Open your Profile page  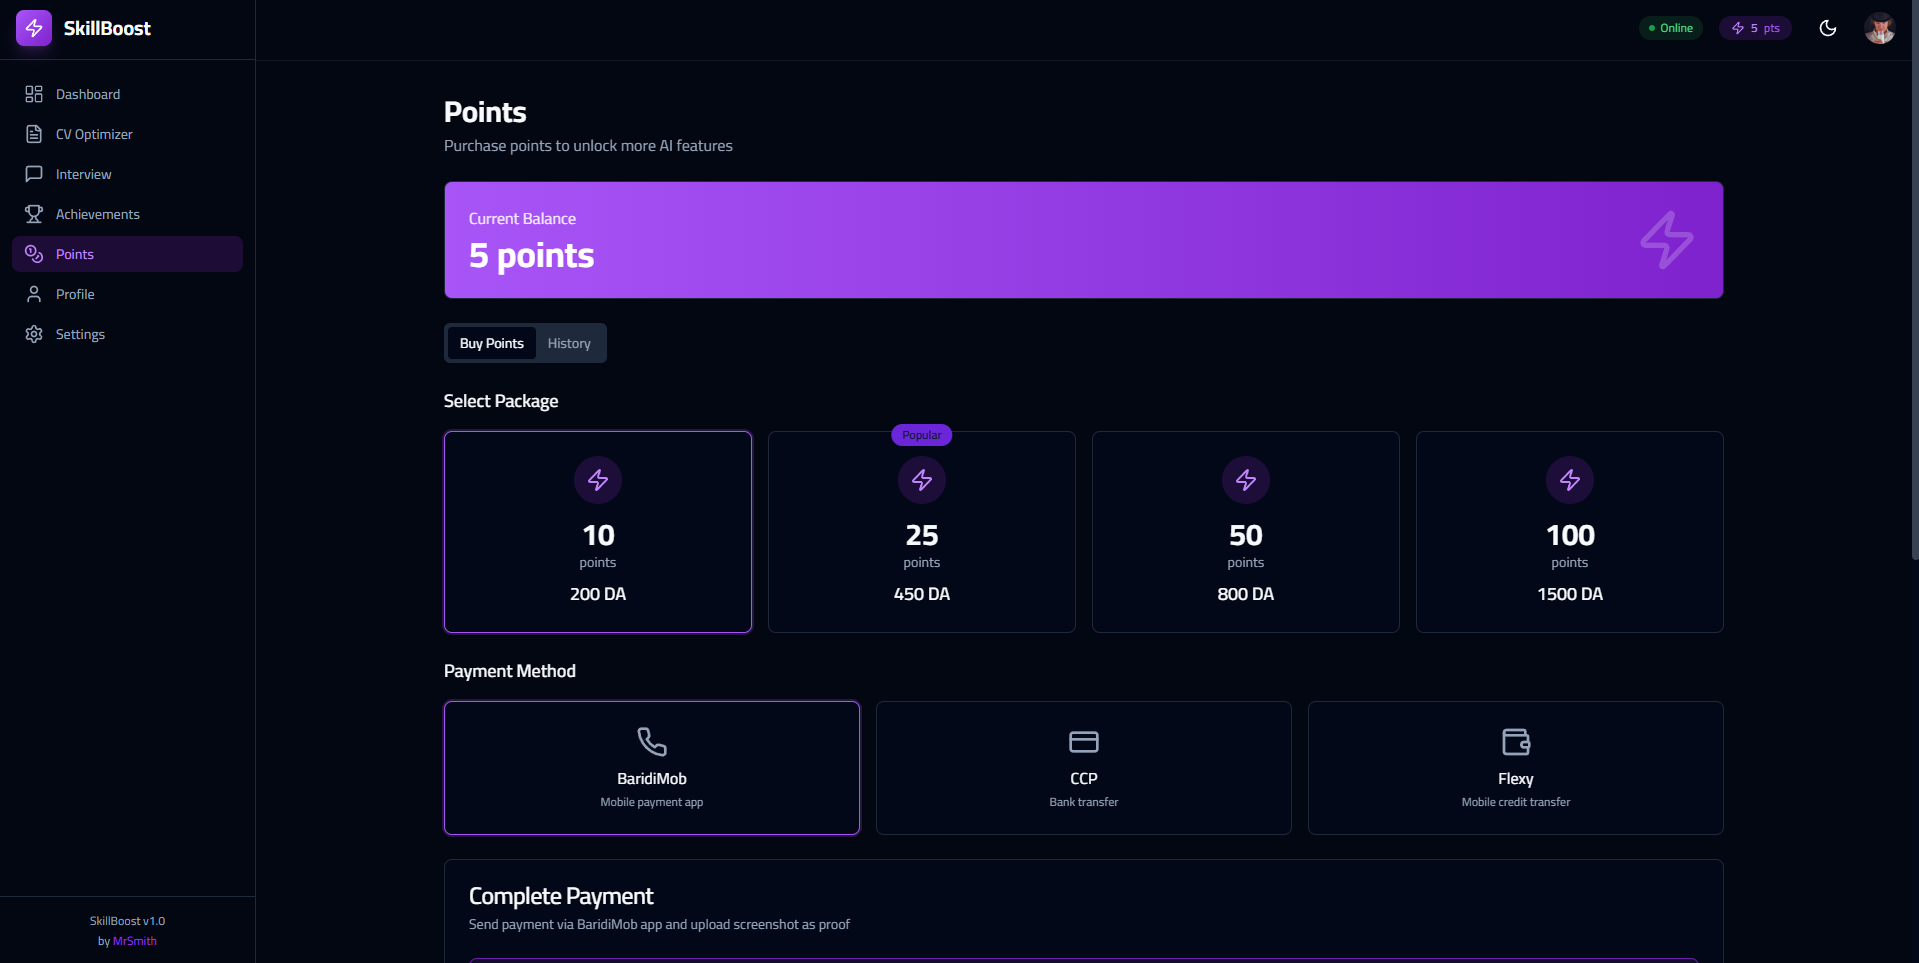coord(73,293)
